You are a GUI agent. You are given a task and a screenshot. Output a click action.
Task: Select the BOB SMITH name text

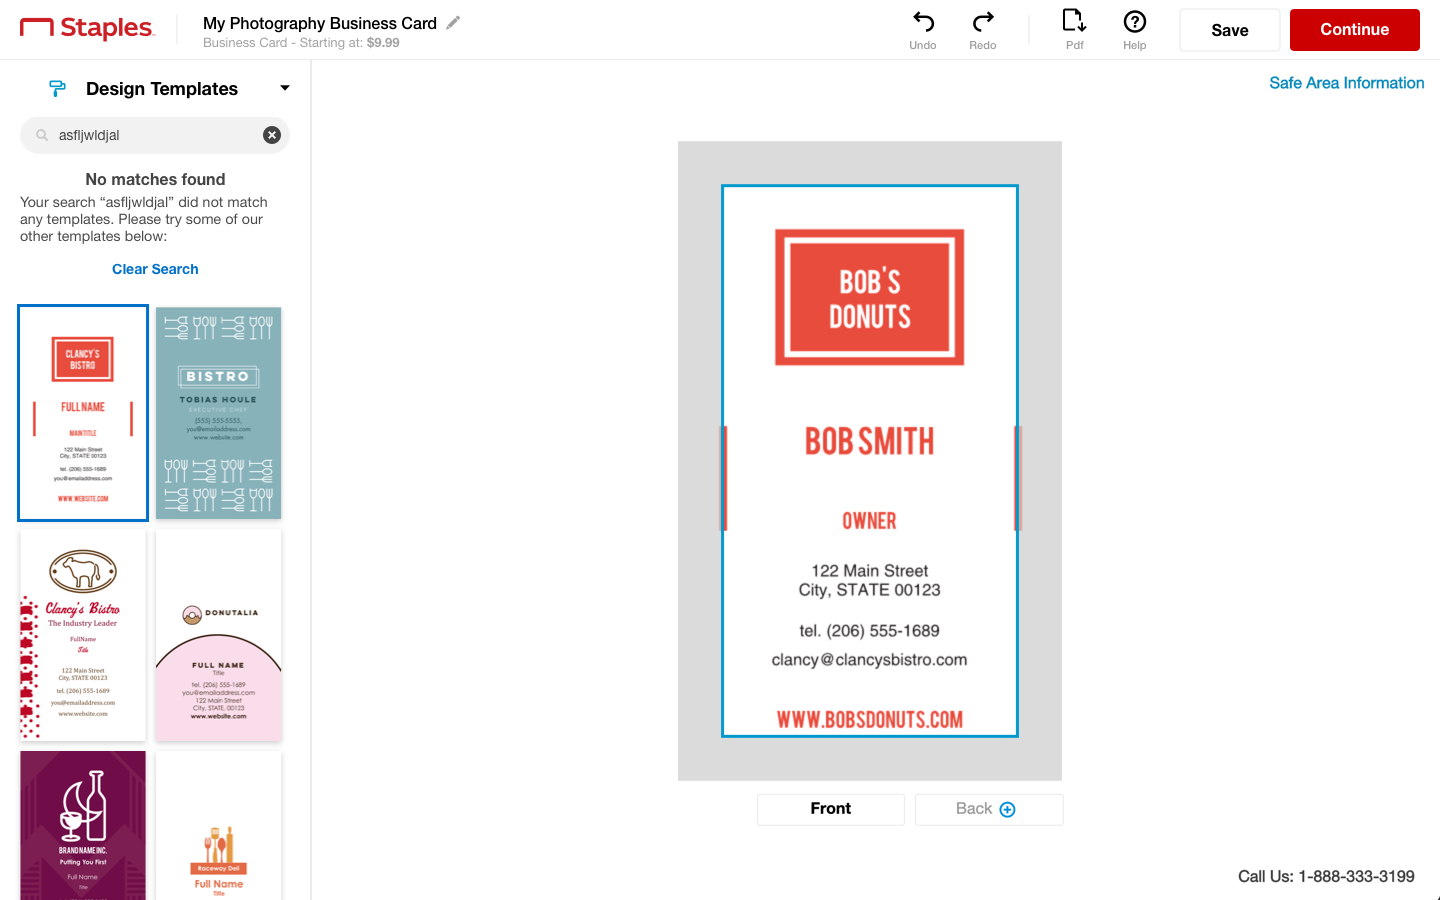coord(870,441)
